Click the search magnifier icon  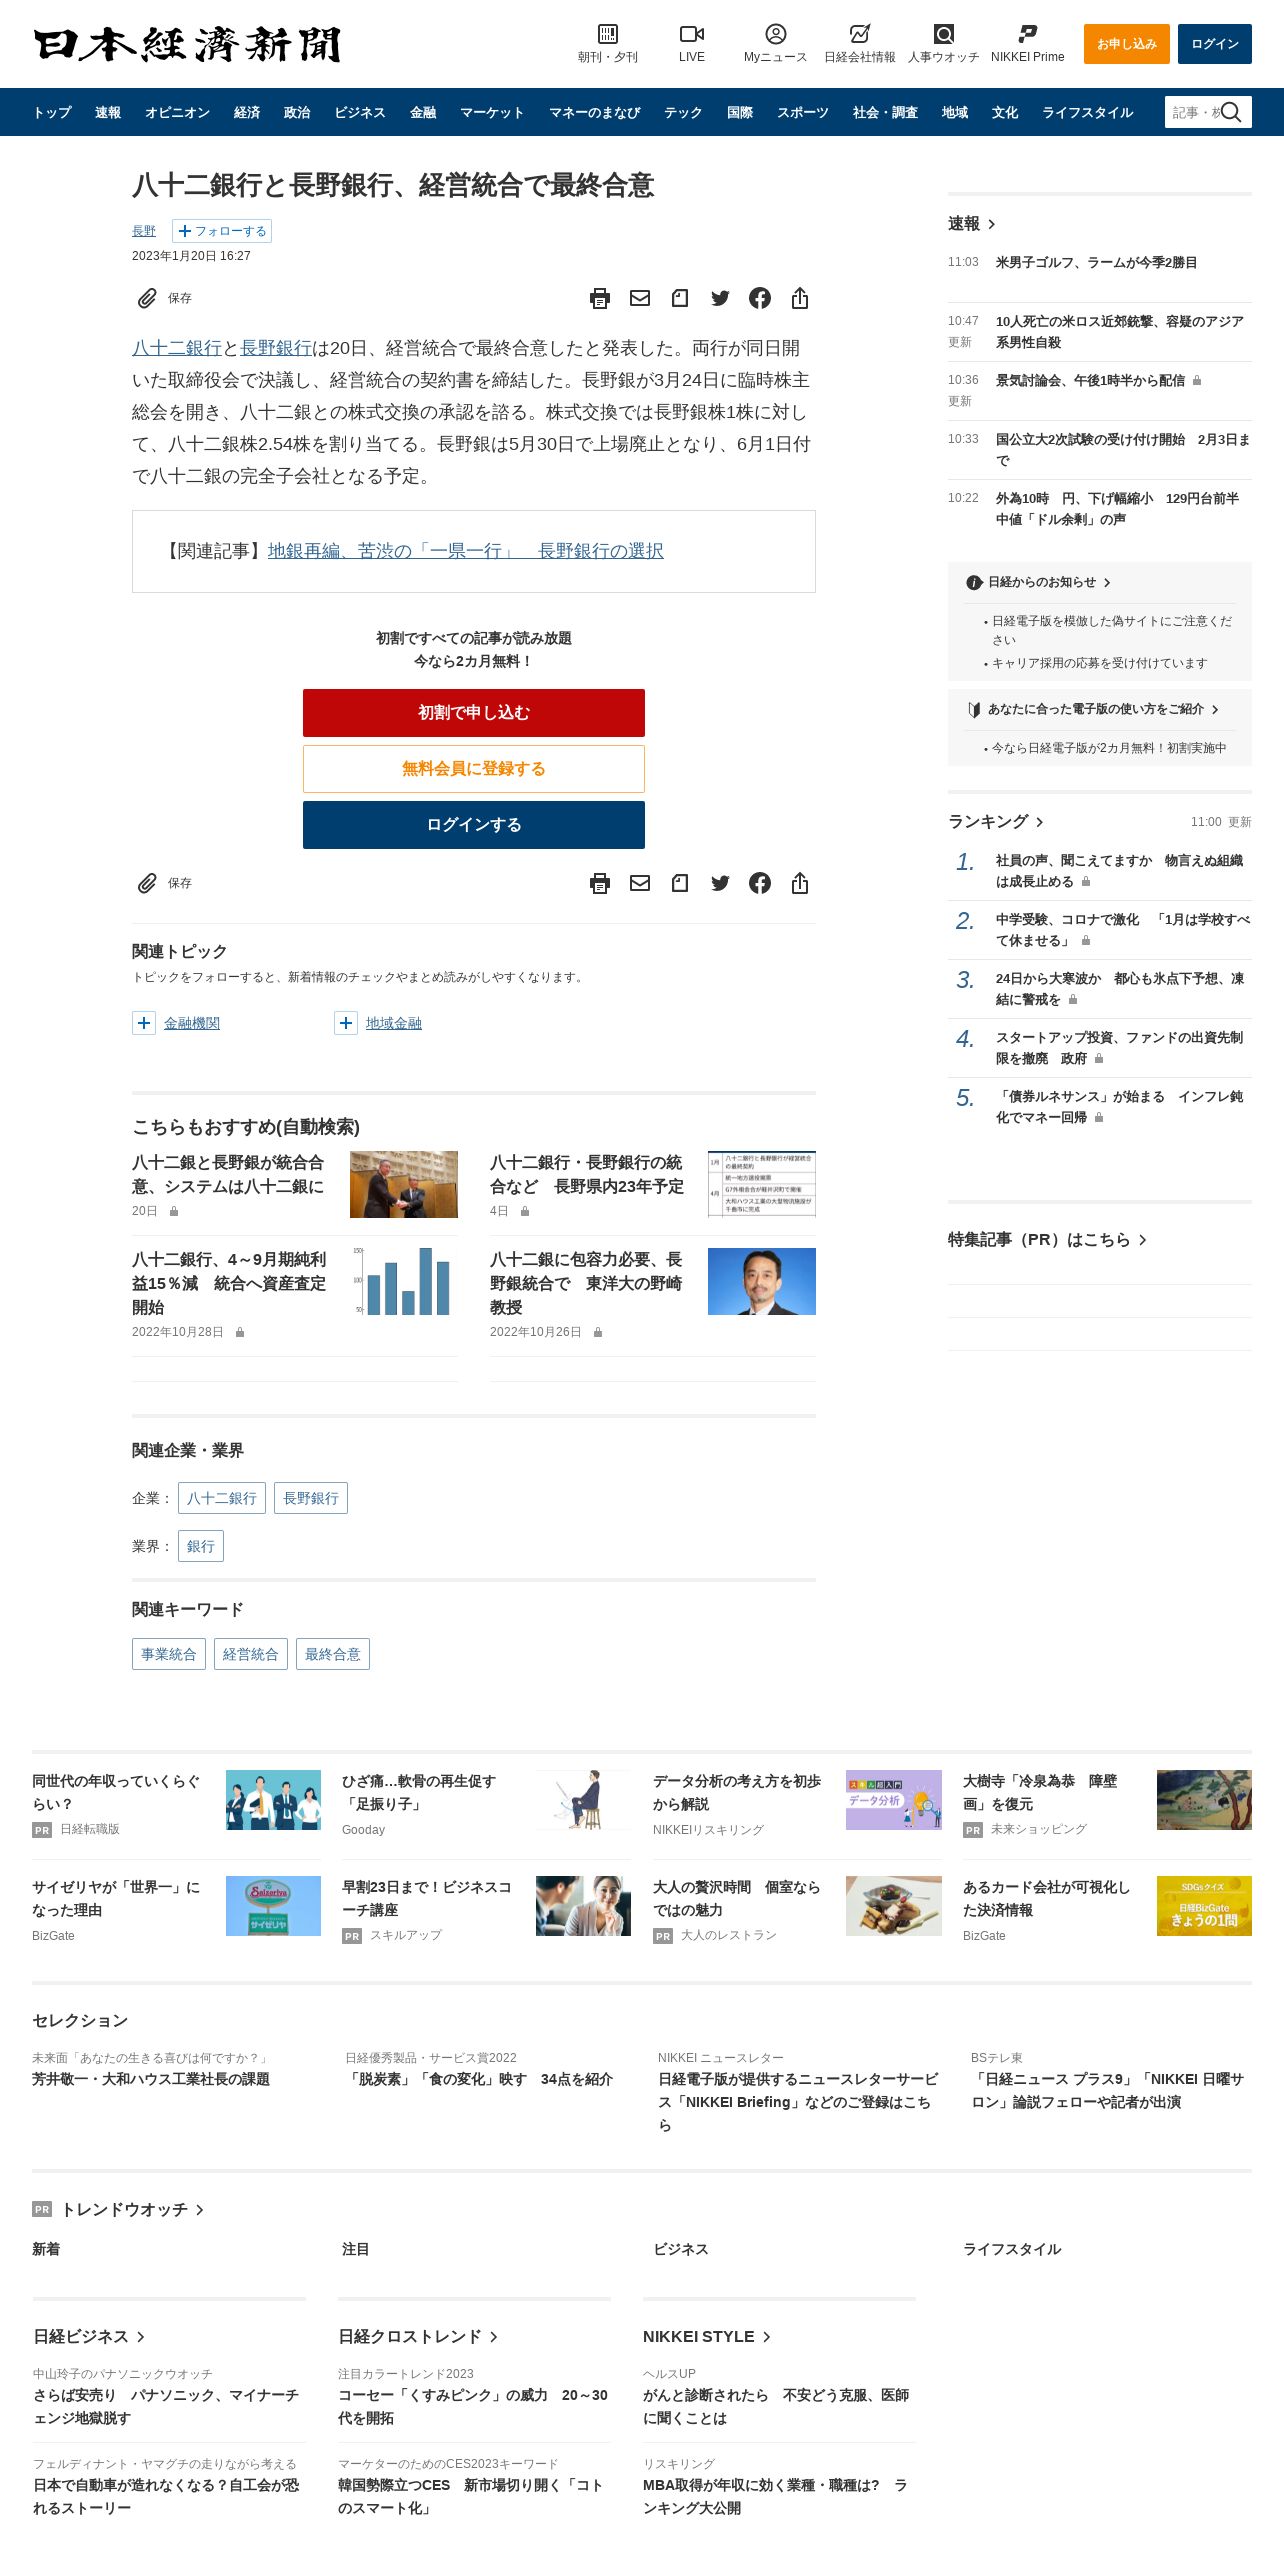1231,112
